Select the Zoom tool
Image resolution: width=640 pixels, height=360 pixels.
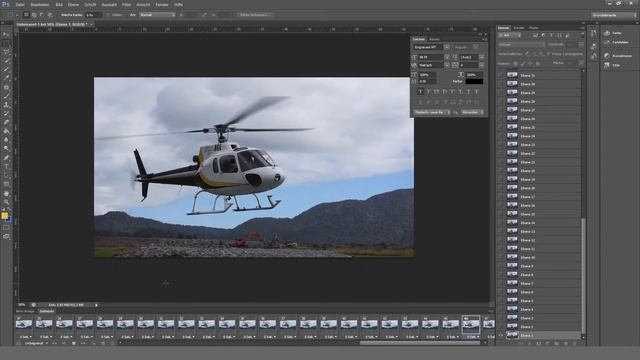6,202
